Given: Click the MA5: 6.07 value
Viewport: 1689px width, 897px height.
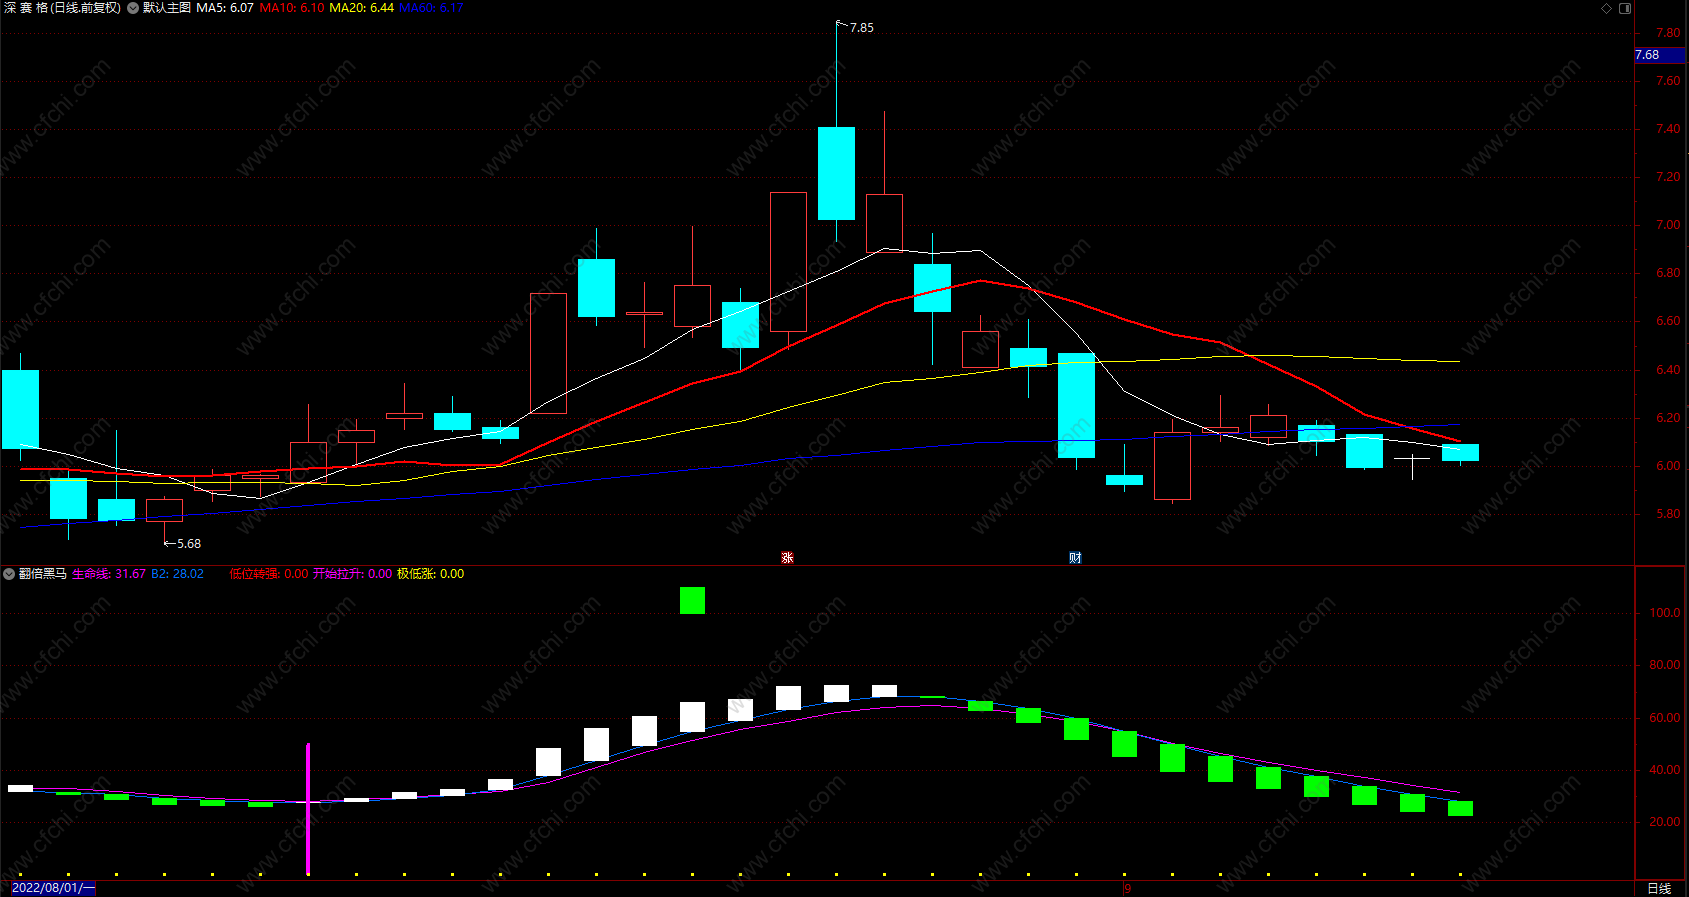Looking at the screenshot, I should 225,8.
